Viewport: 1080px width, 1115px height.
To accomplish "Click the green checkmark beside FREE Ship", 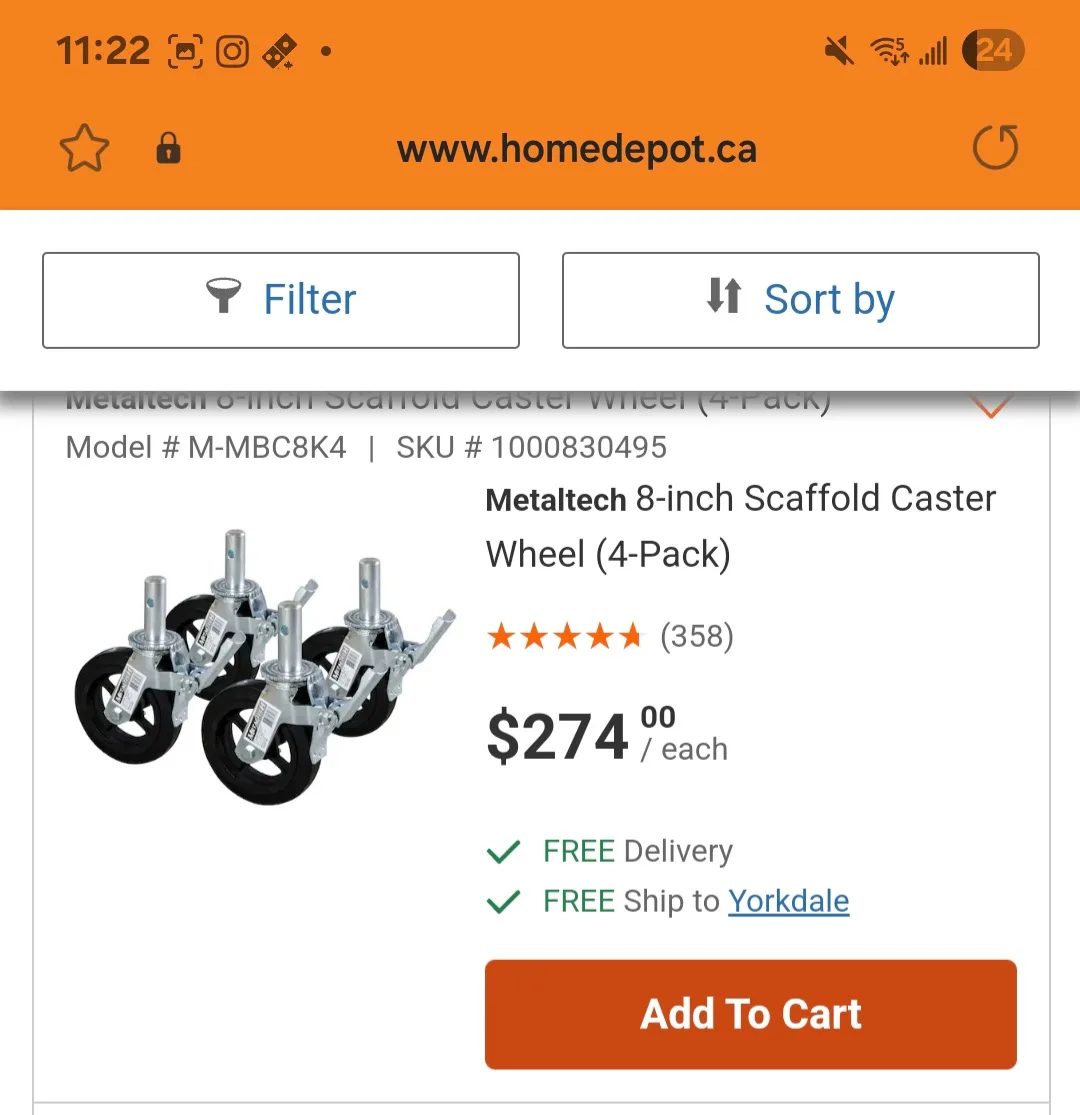I will click(x=503, y=901).
